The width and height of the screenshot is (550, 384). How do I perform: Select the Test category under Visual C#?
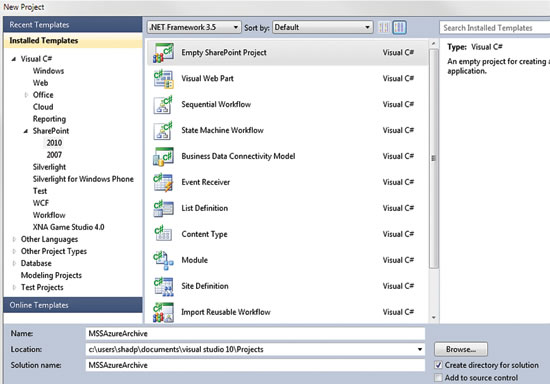tap(40, 191)
